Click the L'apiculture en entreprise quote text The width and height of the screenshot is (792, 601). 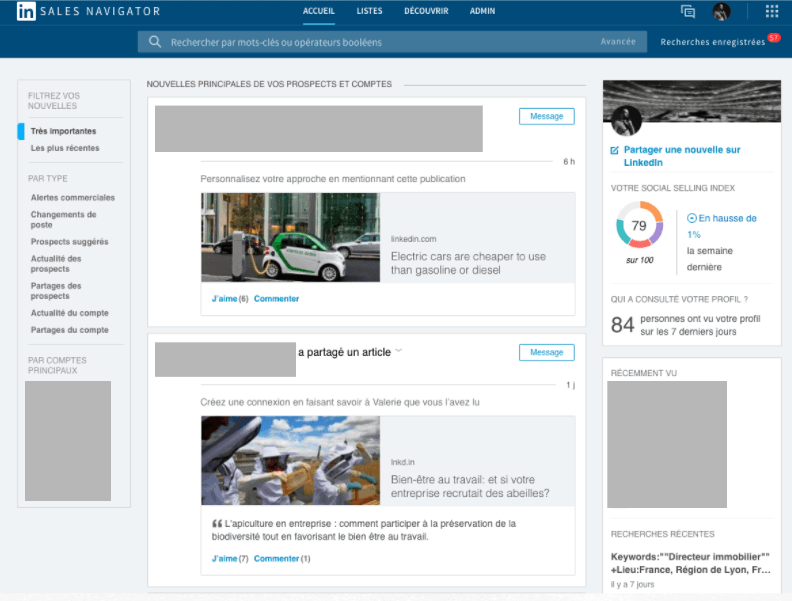364,530
